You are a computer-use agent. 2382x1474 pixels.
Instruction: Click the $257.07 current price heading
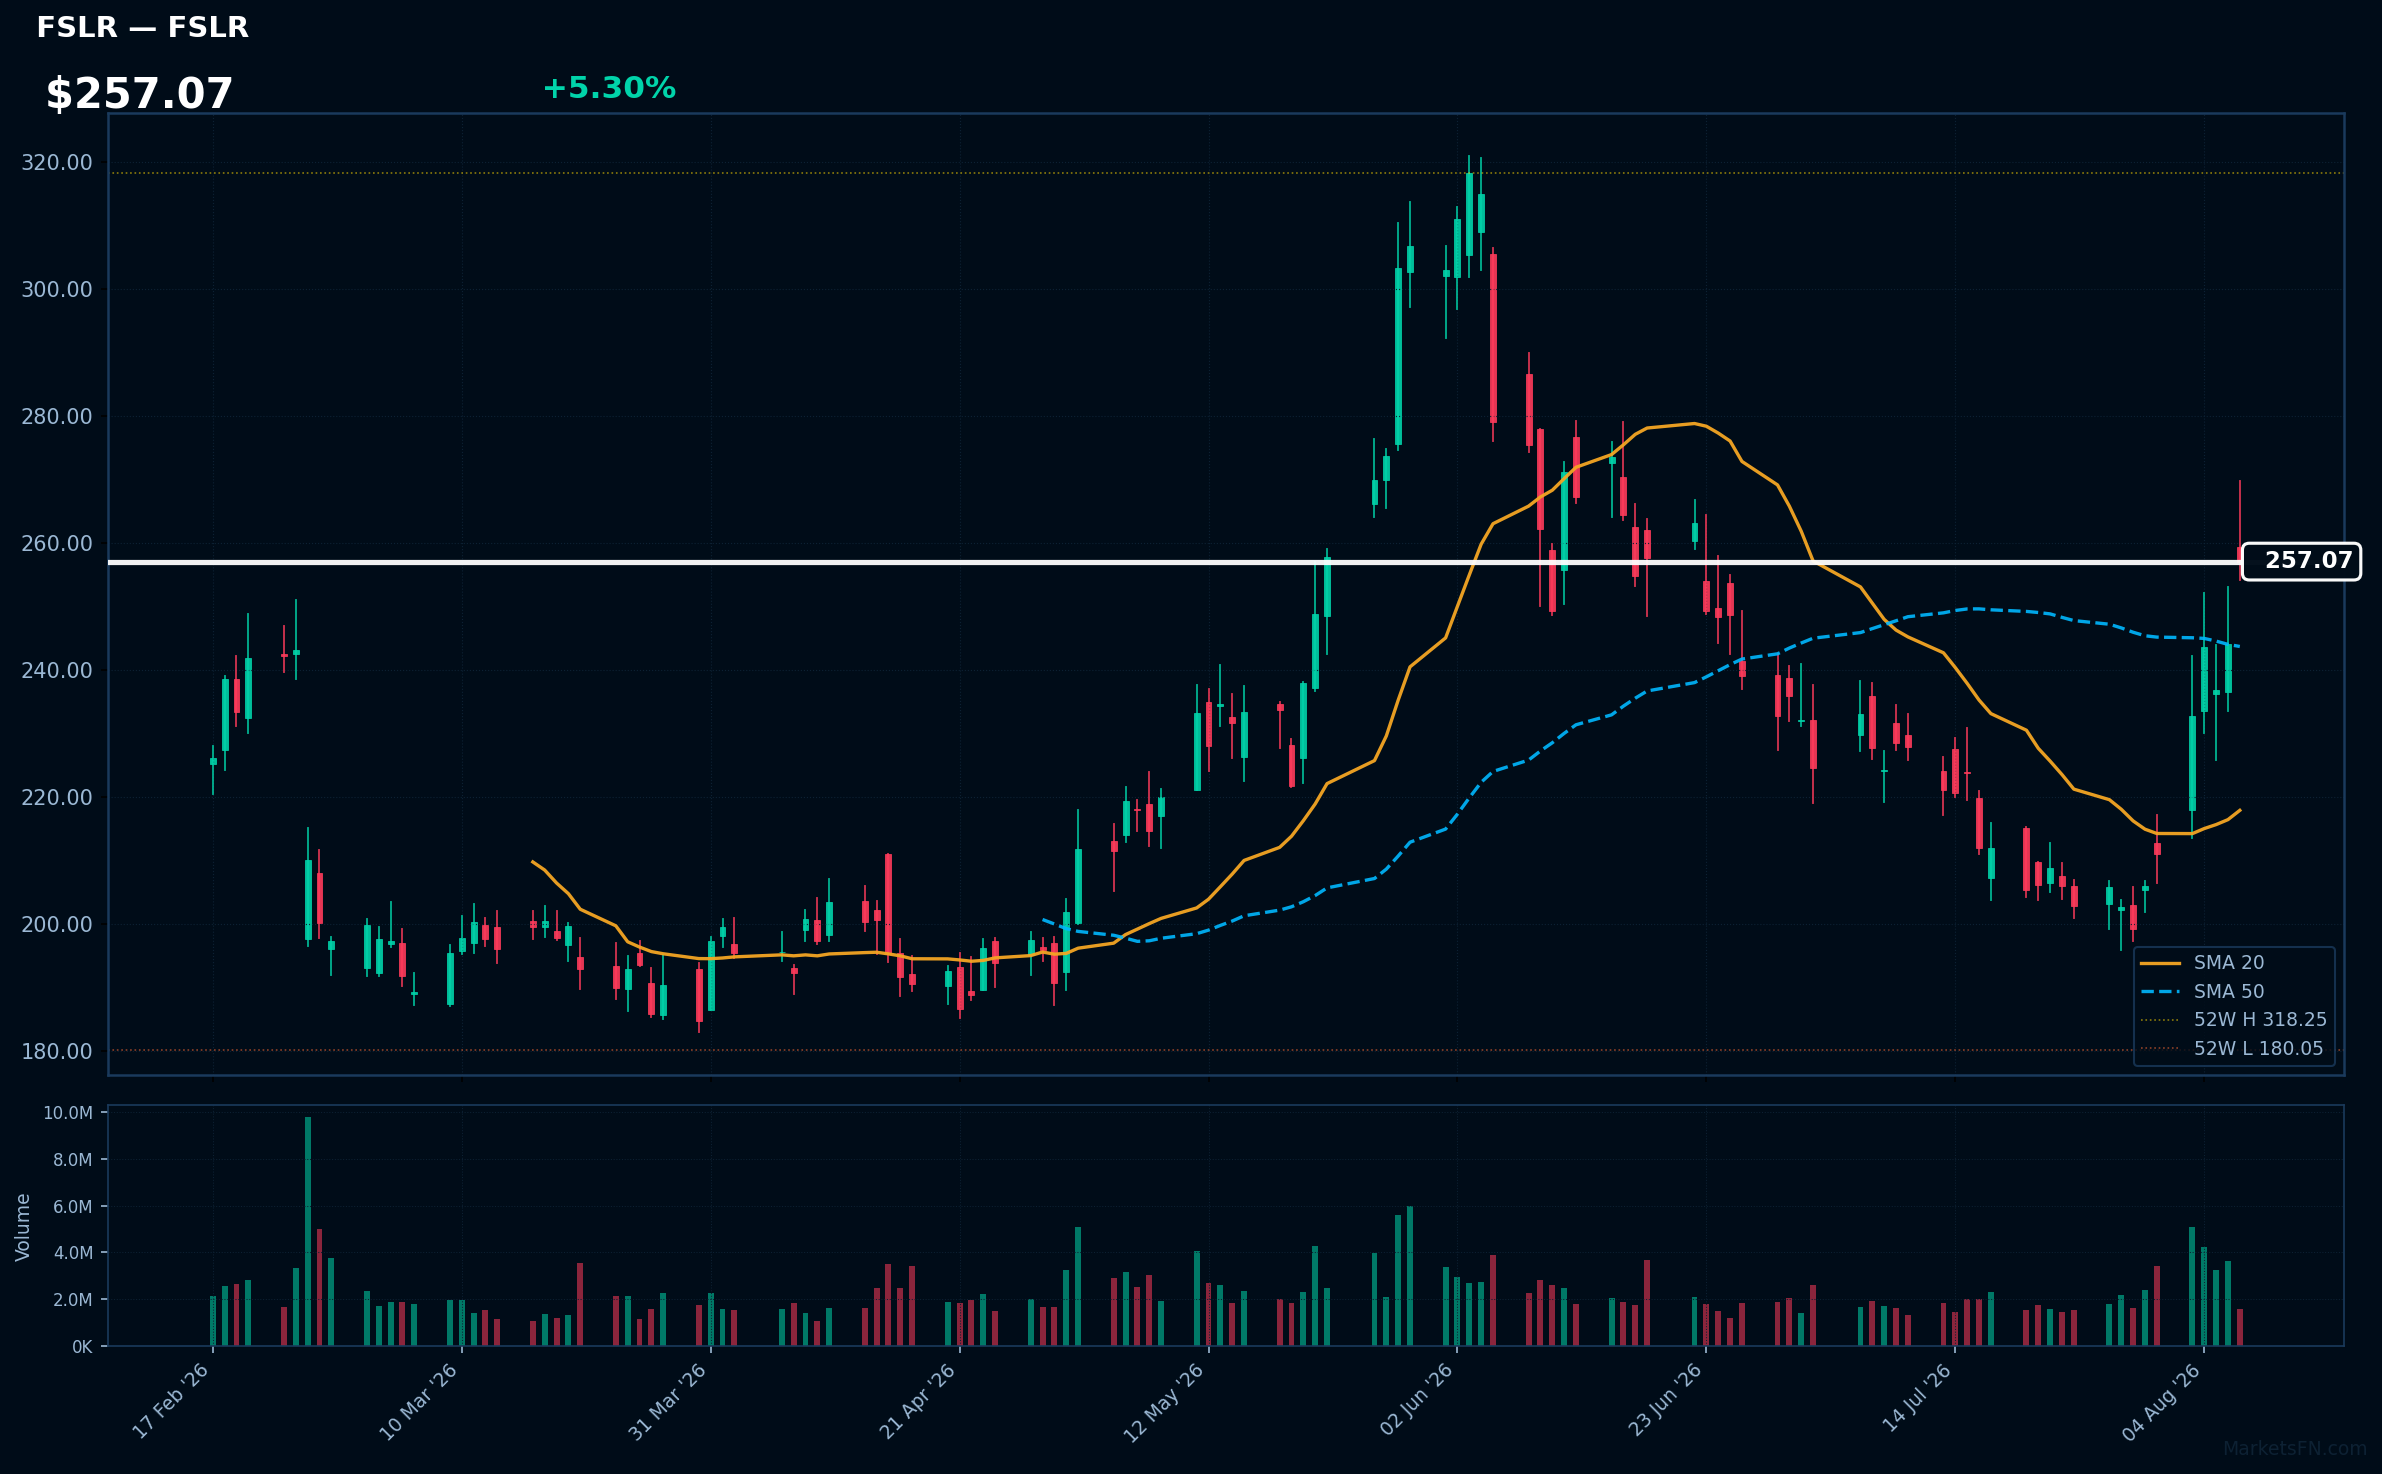coord(139,94)
